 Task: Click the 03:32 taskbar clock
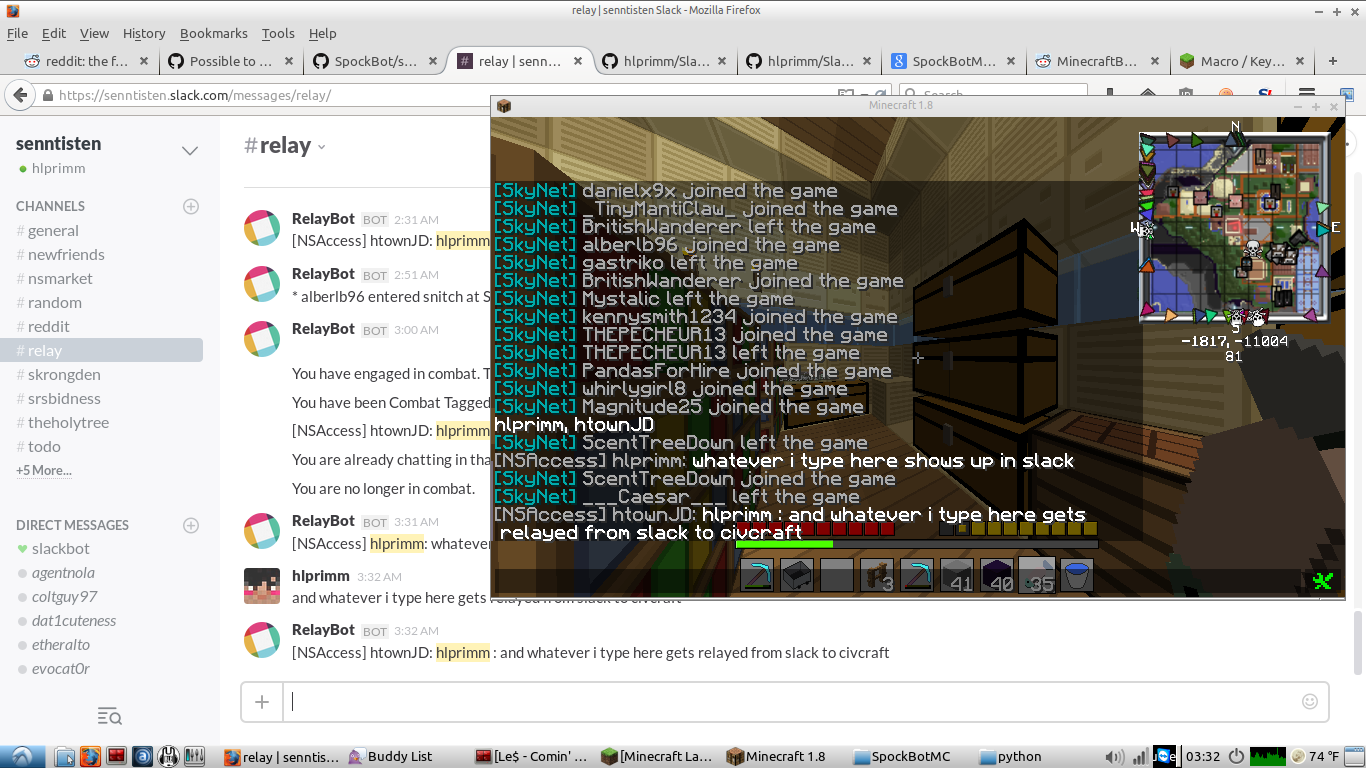[x=1202, y=756]
